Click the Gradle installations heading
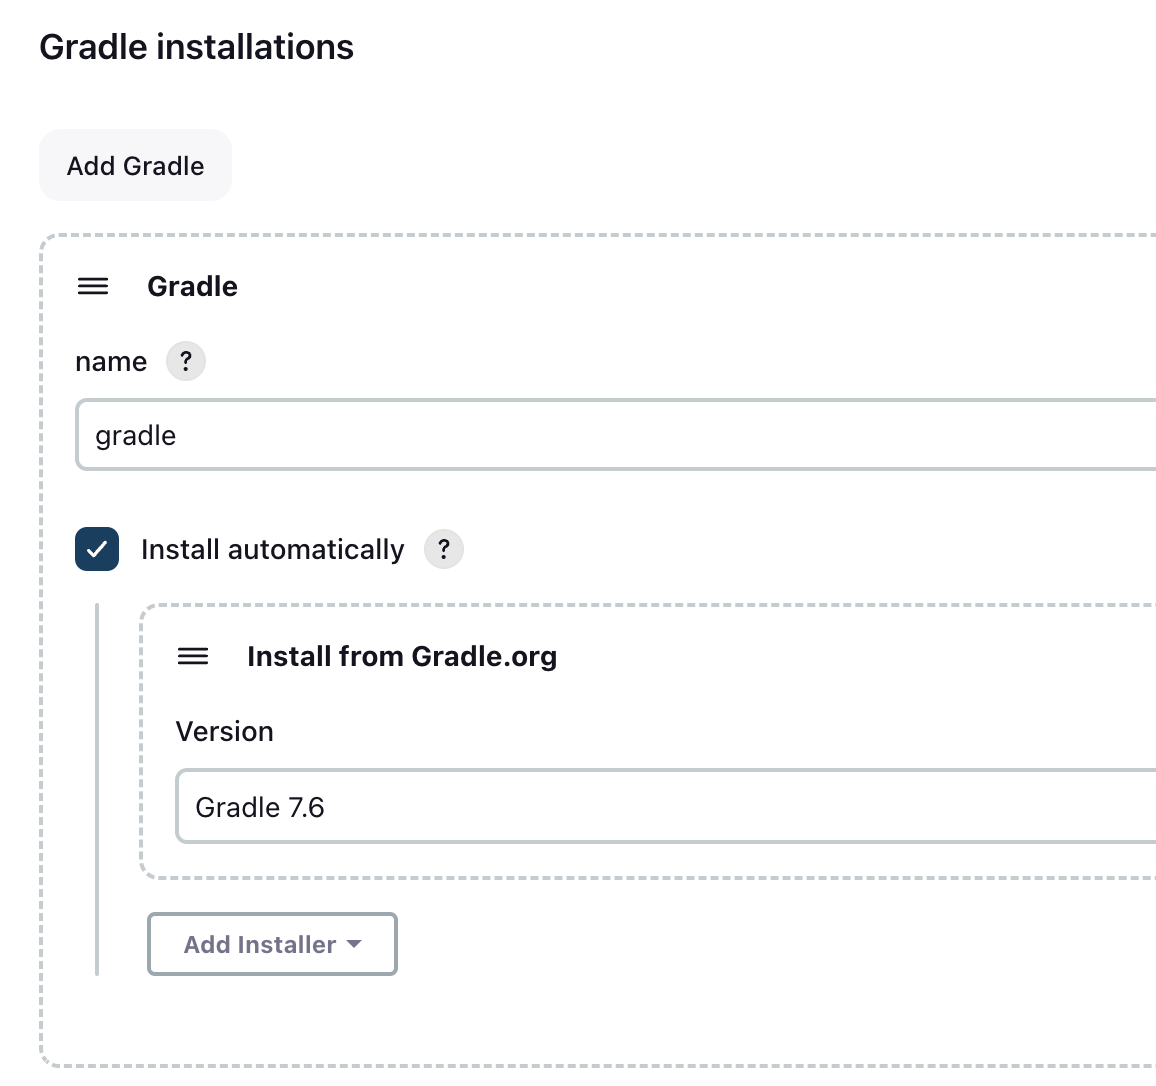This screenshot has height=1086, width=1156. (x=196, y=47)
